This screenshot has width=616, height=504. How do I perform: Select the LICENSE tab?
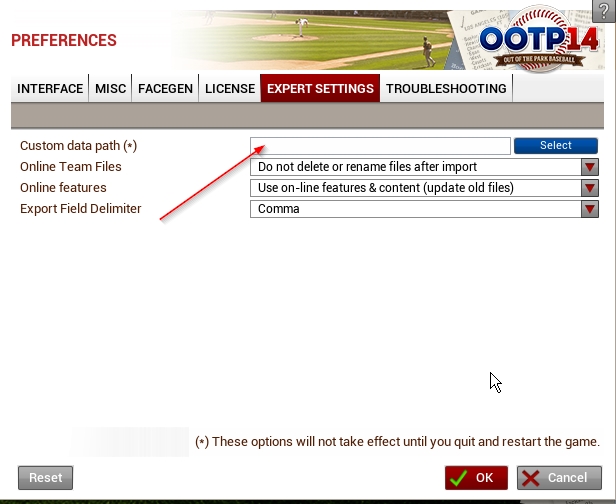pyautogui.click(x=229, y=89)
